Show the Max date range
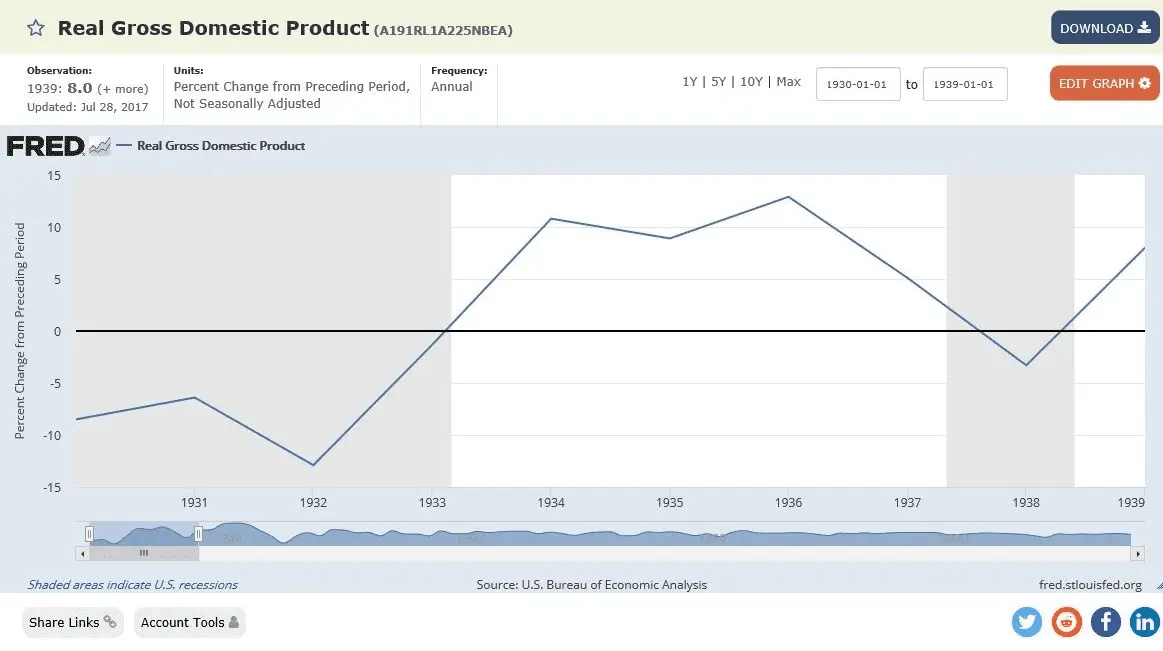Viewport: 1163px width, 651px height. point(788,82)
